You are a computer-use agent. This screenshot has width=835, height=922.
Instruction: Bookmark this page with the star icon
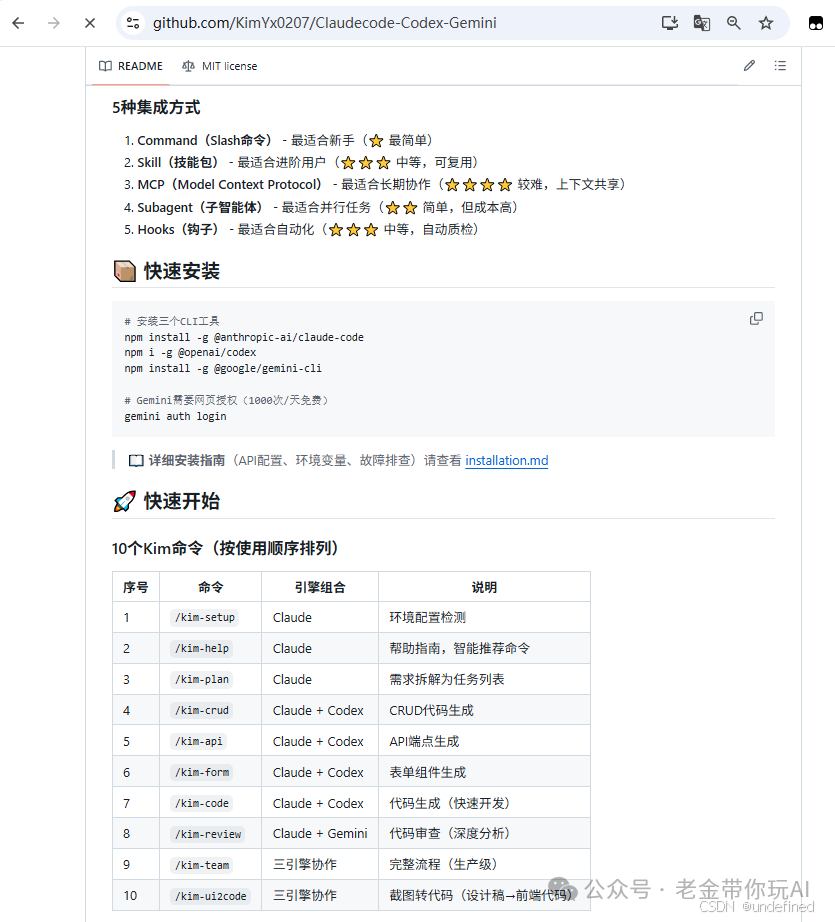click(x=766, y=23)
